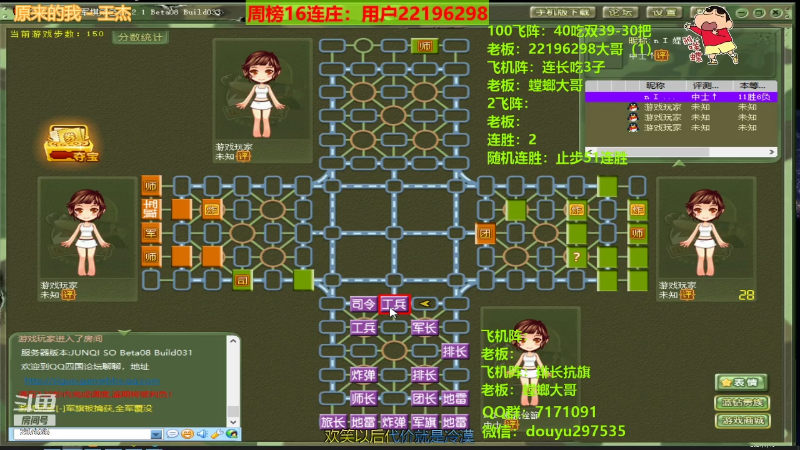
Task: Click into the chat message input field
Action: [80, 434]
